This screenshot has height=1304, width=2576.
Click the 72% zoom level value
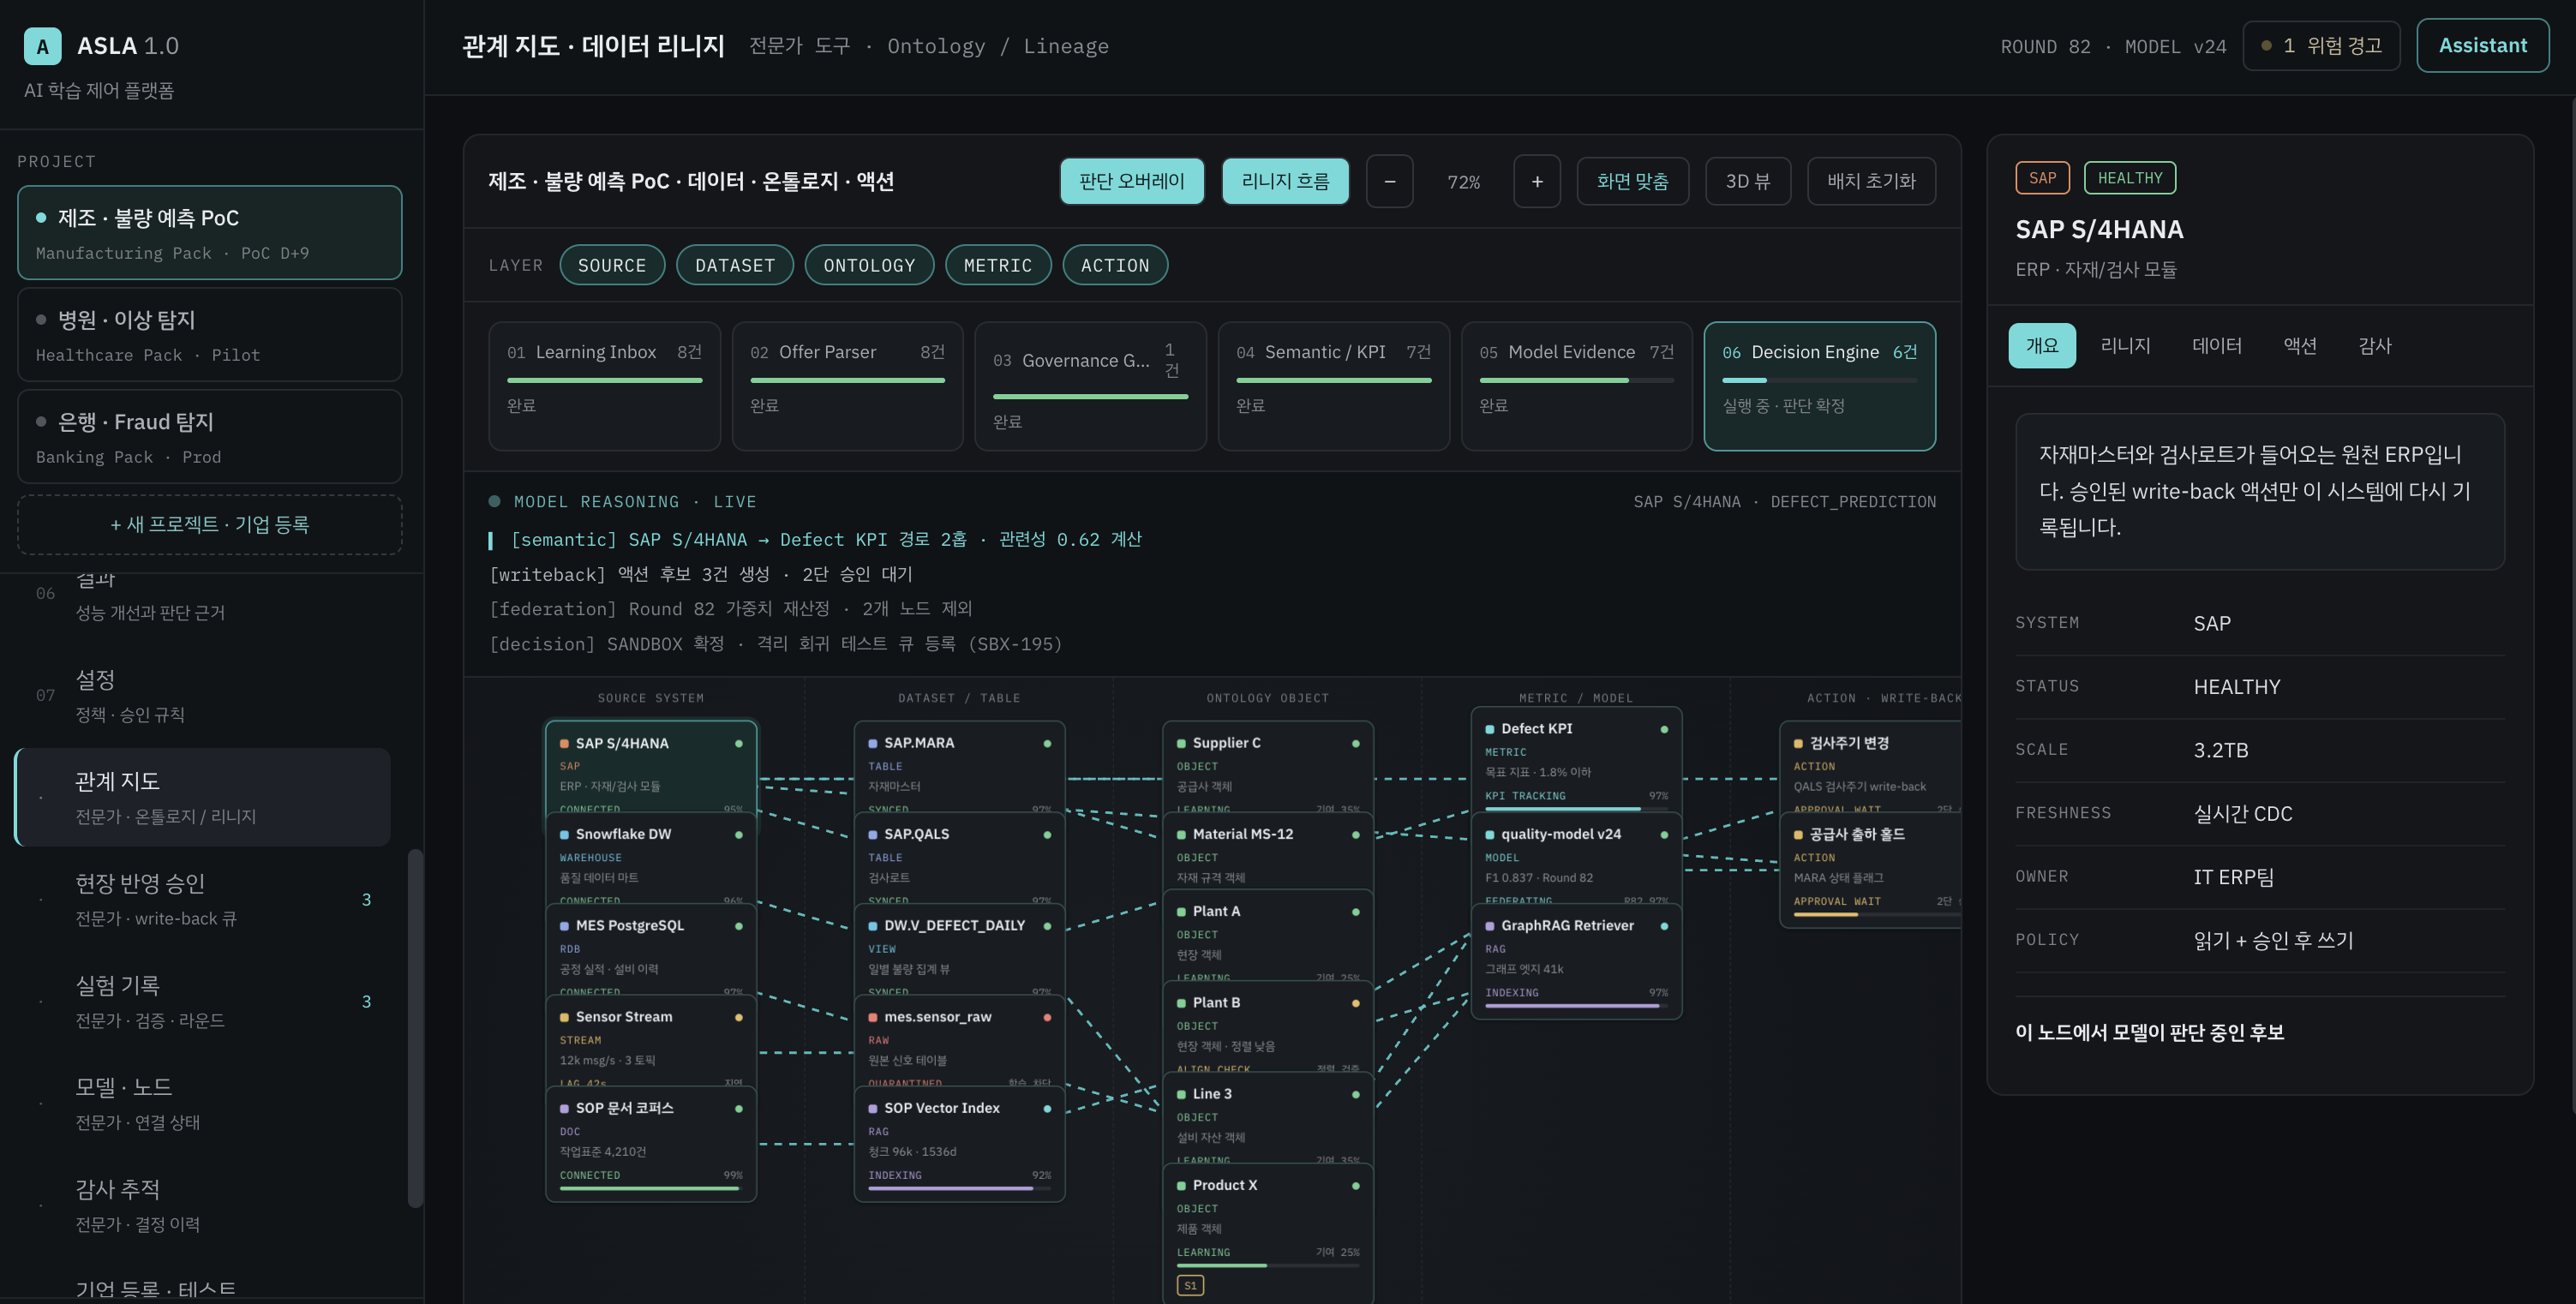tap(1463, 182)
